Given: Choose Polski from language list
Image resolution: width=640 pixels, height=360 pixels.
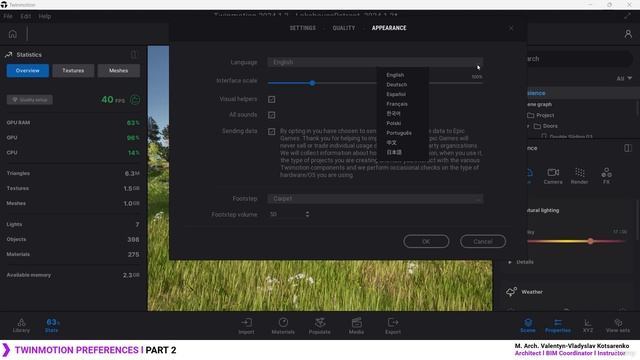Looking at the screenshot, I should (x=393, y=123).
